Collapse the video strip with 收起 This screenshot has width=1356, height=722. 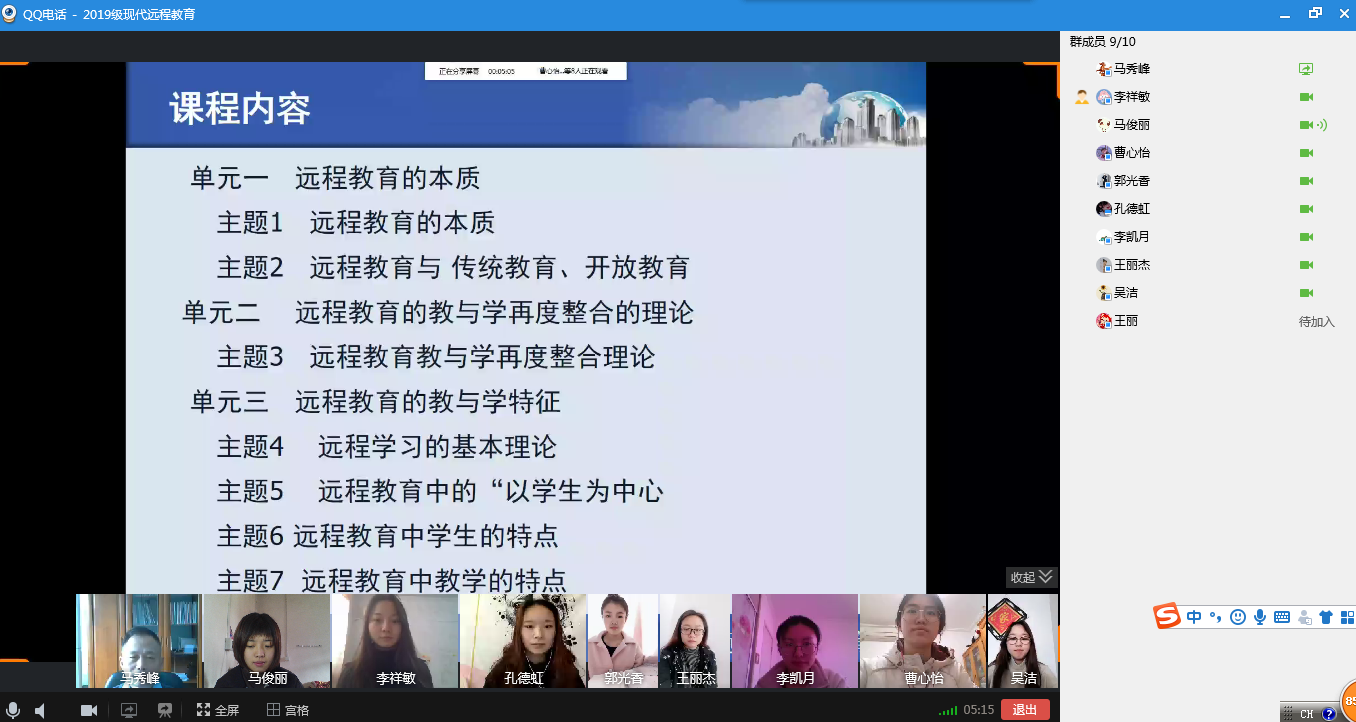1031,577
